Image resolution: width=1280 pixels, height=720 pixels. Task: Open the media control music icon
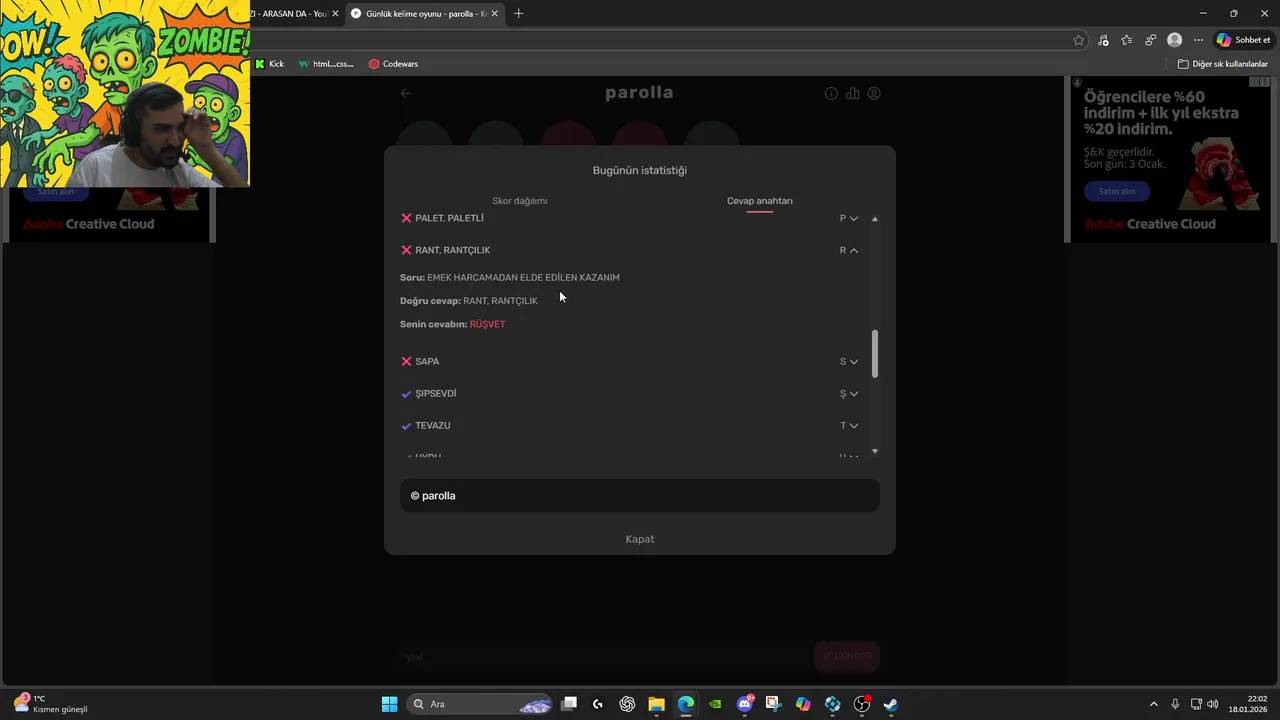click(1103, 40)
